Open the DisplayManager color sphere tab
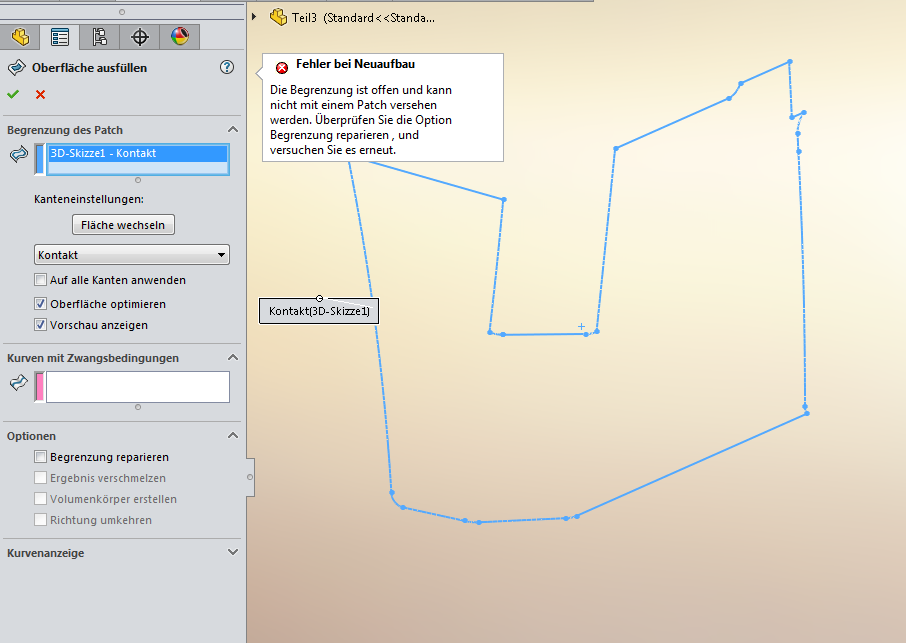The height and width of the screenshot is (643, 906). [x=180, y=37]
